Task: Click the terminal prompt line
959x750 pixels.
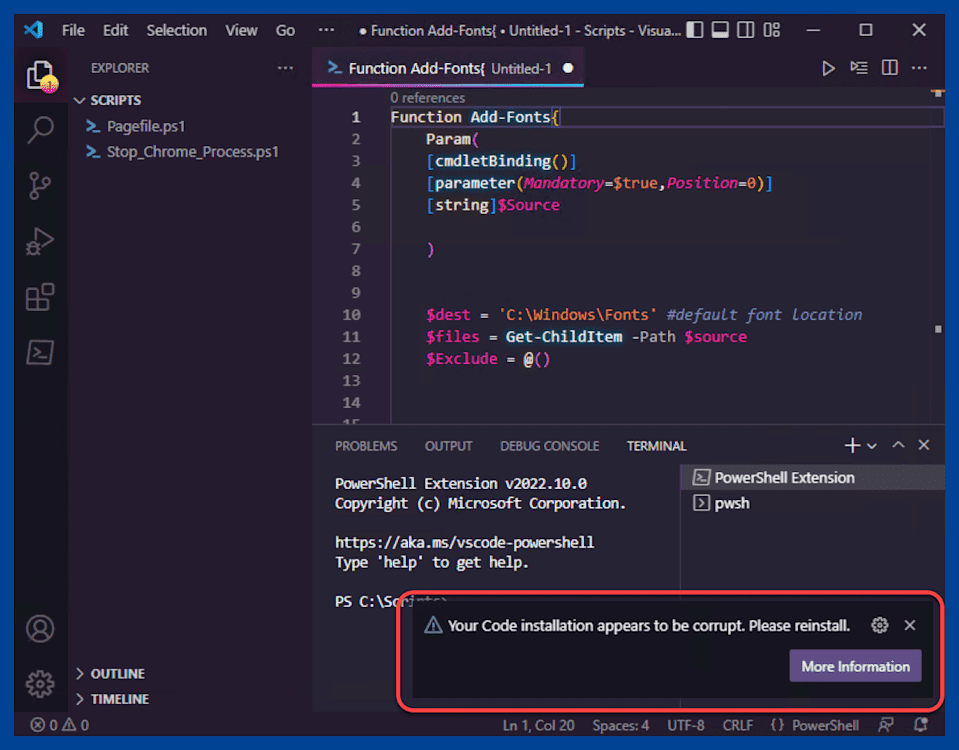Action: coord(391,602)
